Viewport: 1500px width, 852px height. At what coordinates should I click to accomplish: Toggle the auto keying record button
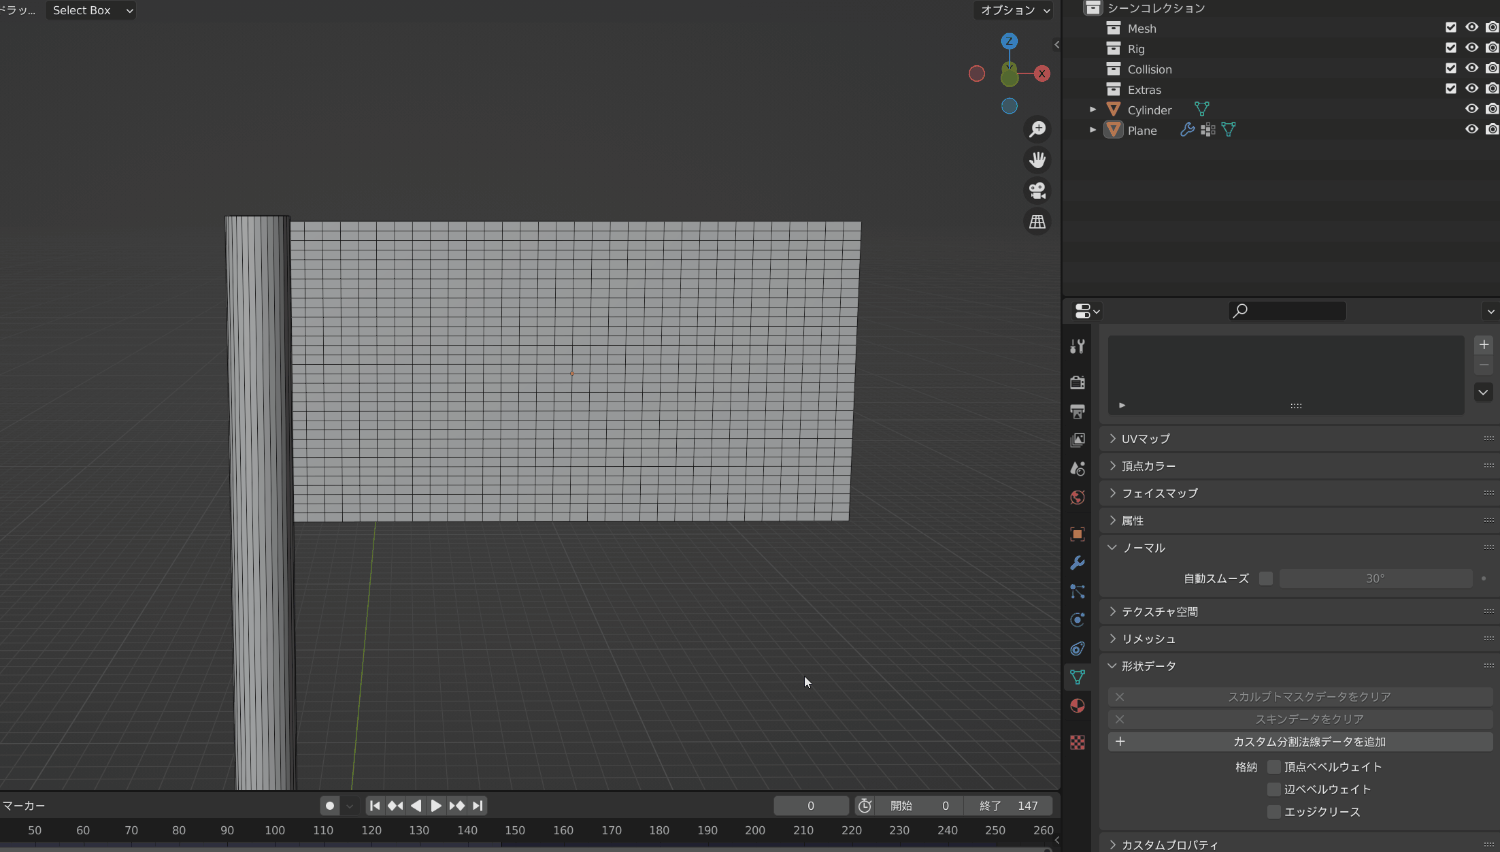(x=330, y=805)
